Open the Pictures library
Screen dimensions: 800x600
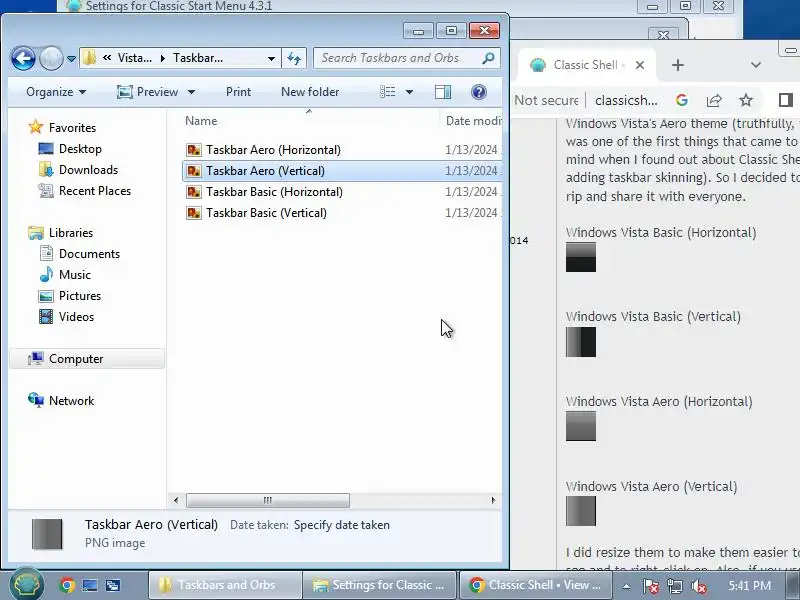click(80, 295)
